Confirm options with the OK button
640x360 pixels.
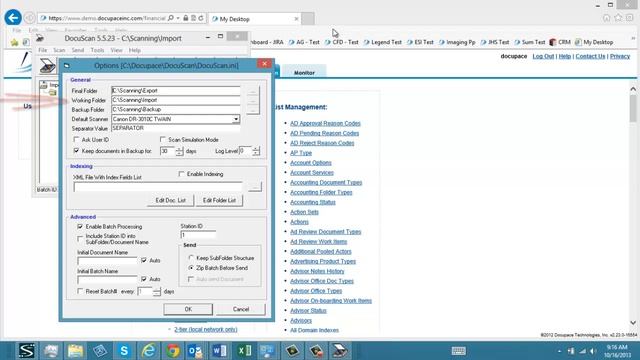click(x=188, y=309)
